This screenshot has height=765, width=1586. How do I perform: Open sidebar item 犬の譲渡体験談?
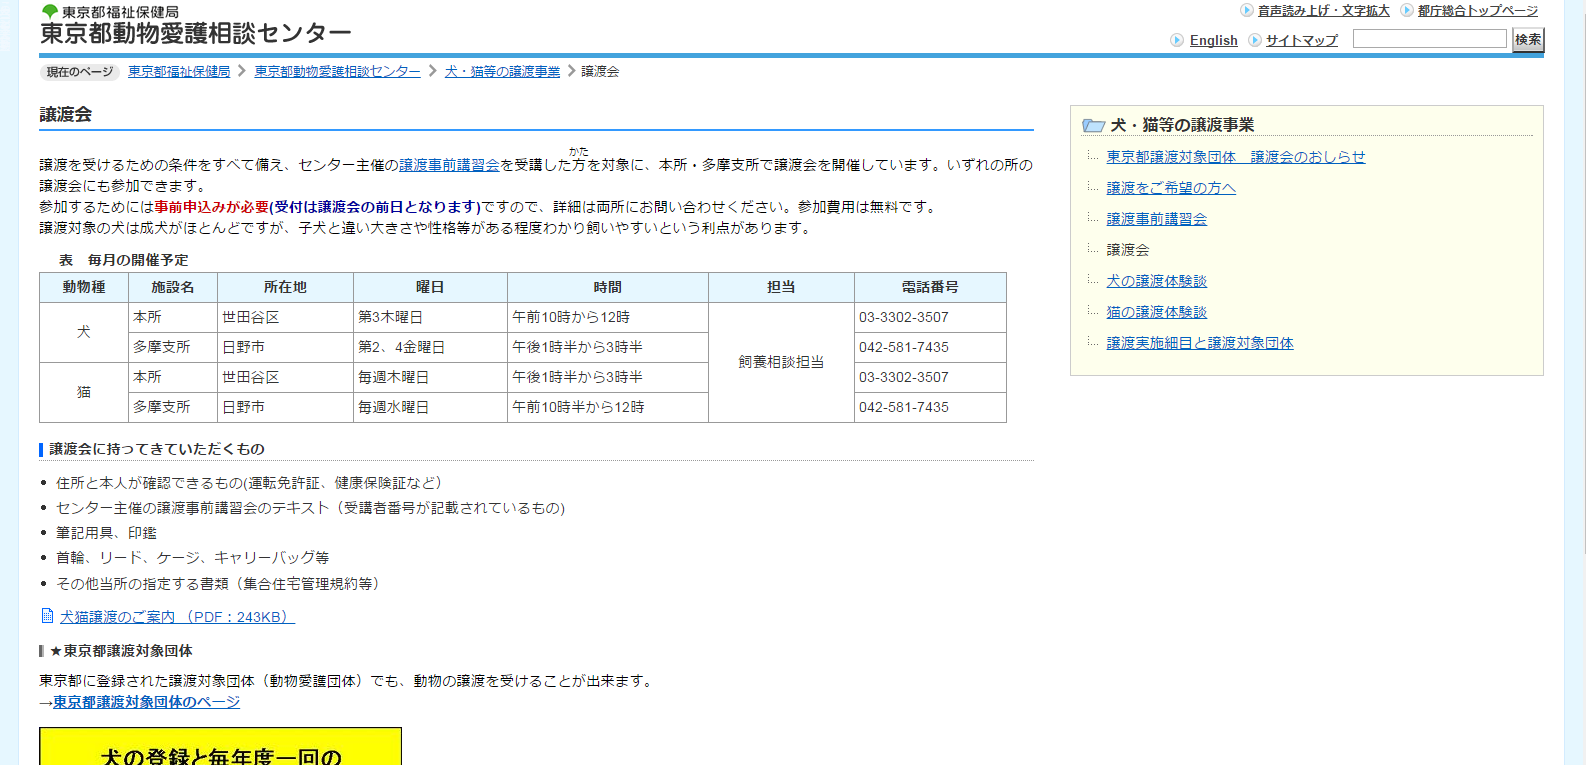pyautogui.click(x=1156, y=281)
